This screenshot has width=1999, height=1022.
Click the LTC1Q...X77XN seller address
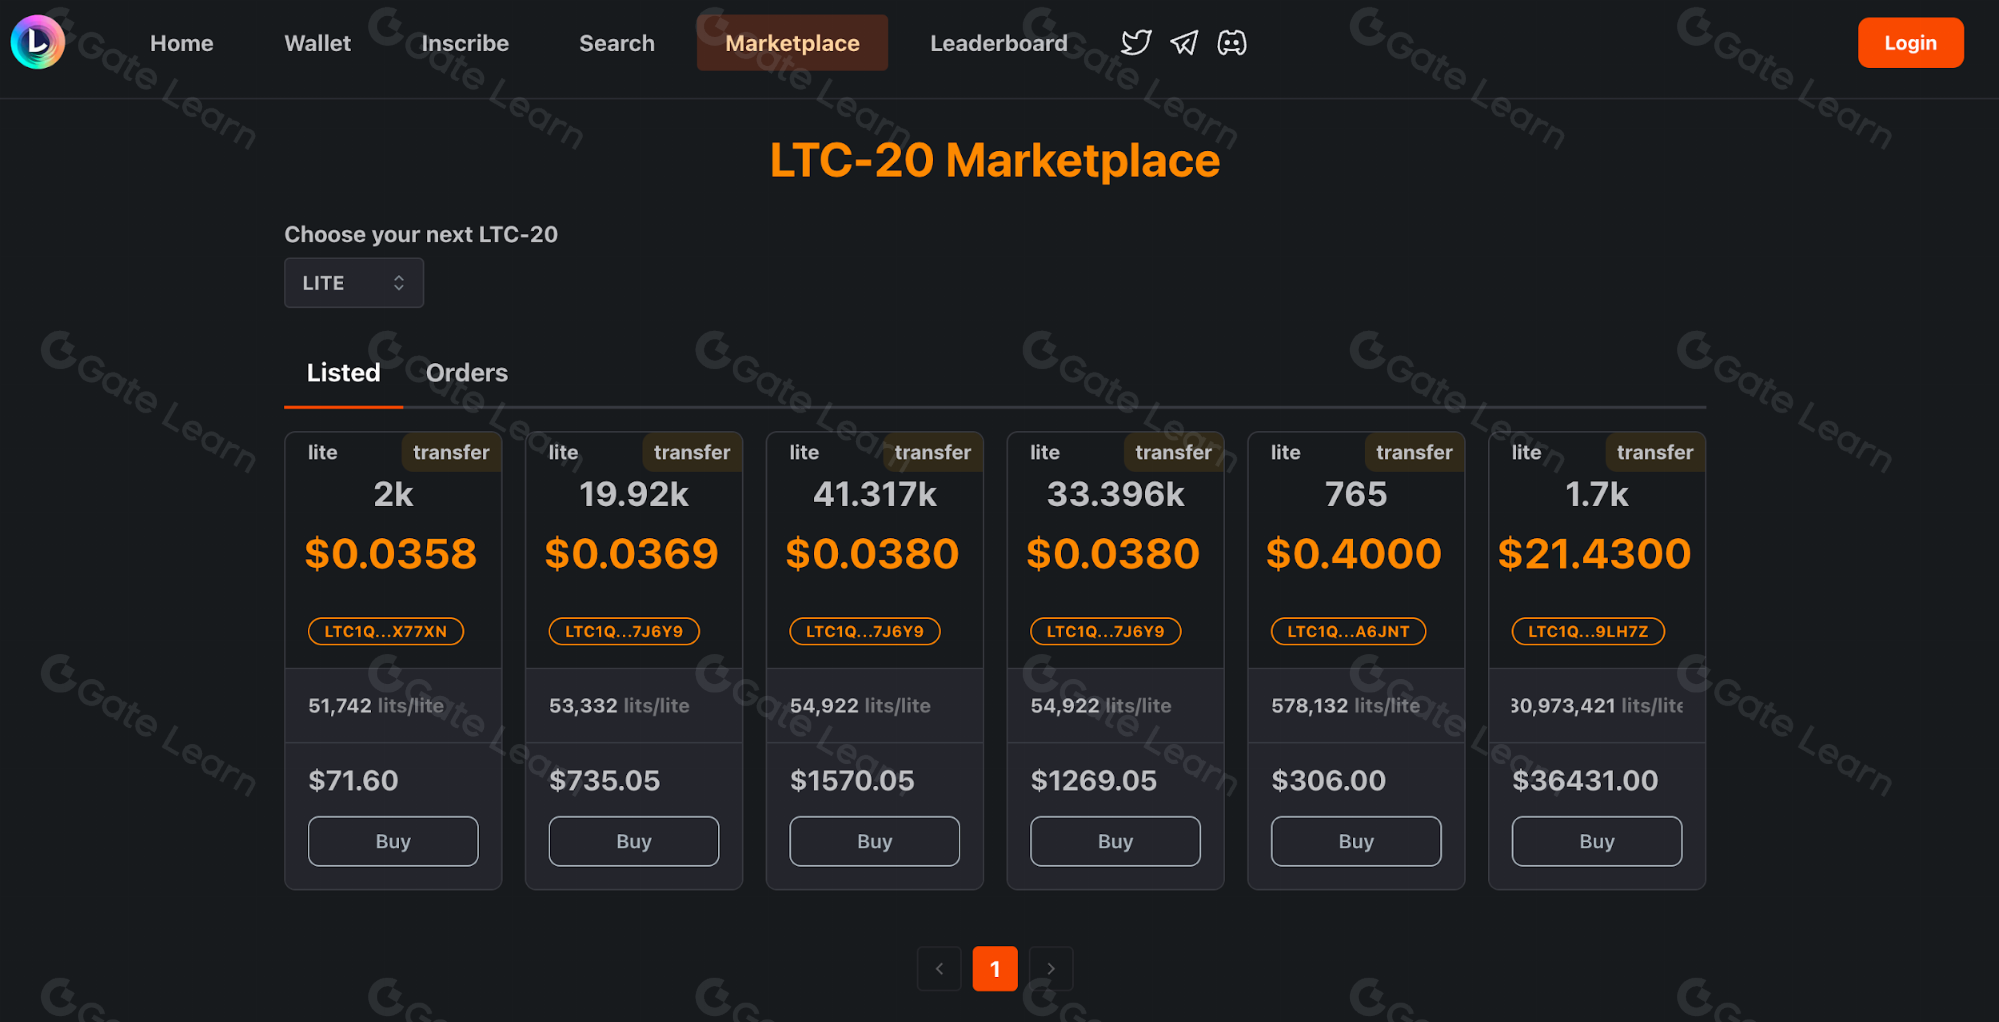pyautogui.click(x=386, y=631)
